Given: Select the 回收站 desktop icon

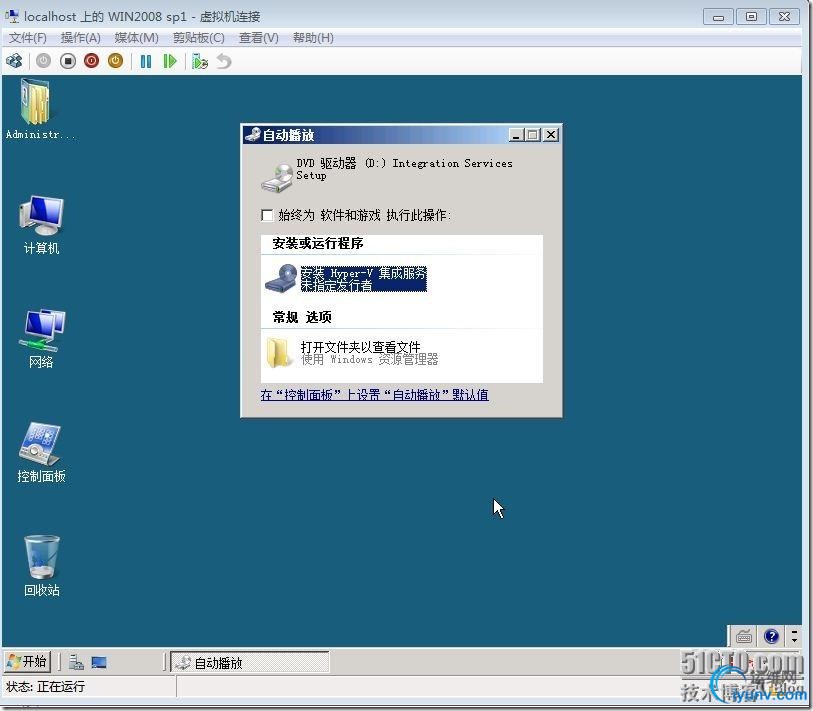Looking at the screenshot, I should tap(41, 565).
